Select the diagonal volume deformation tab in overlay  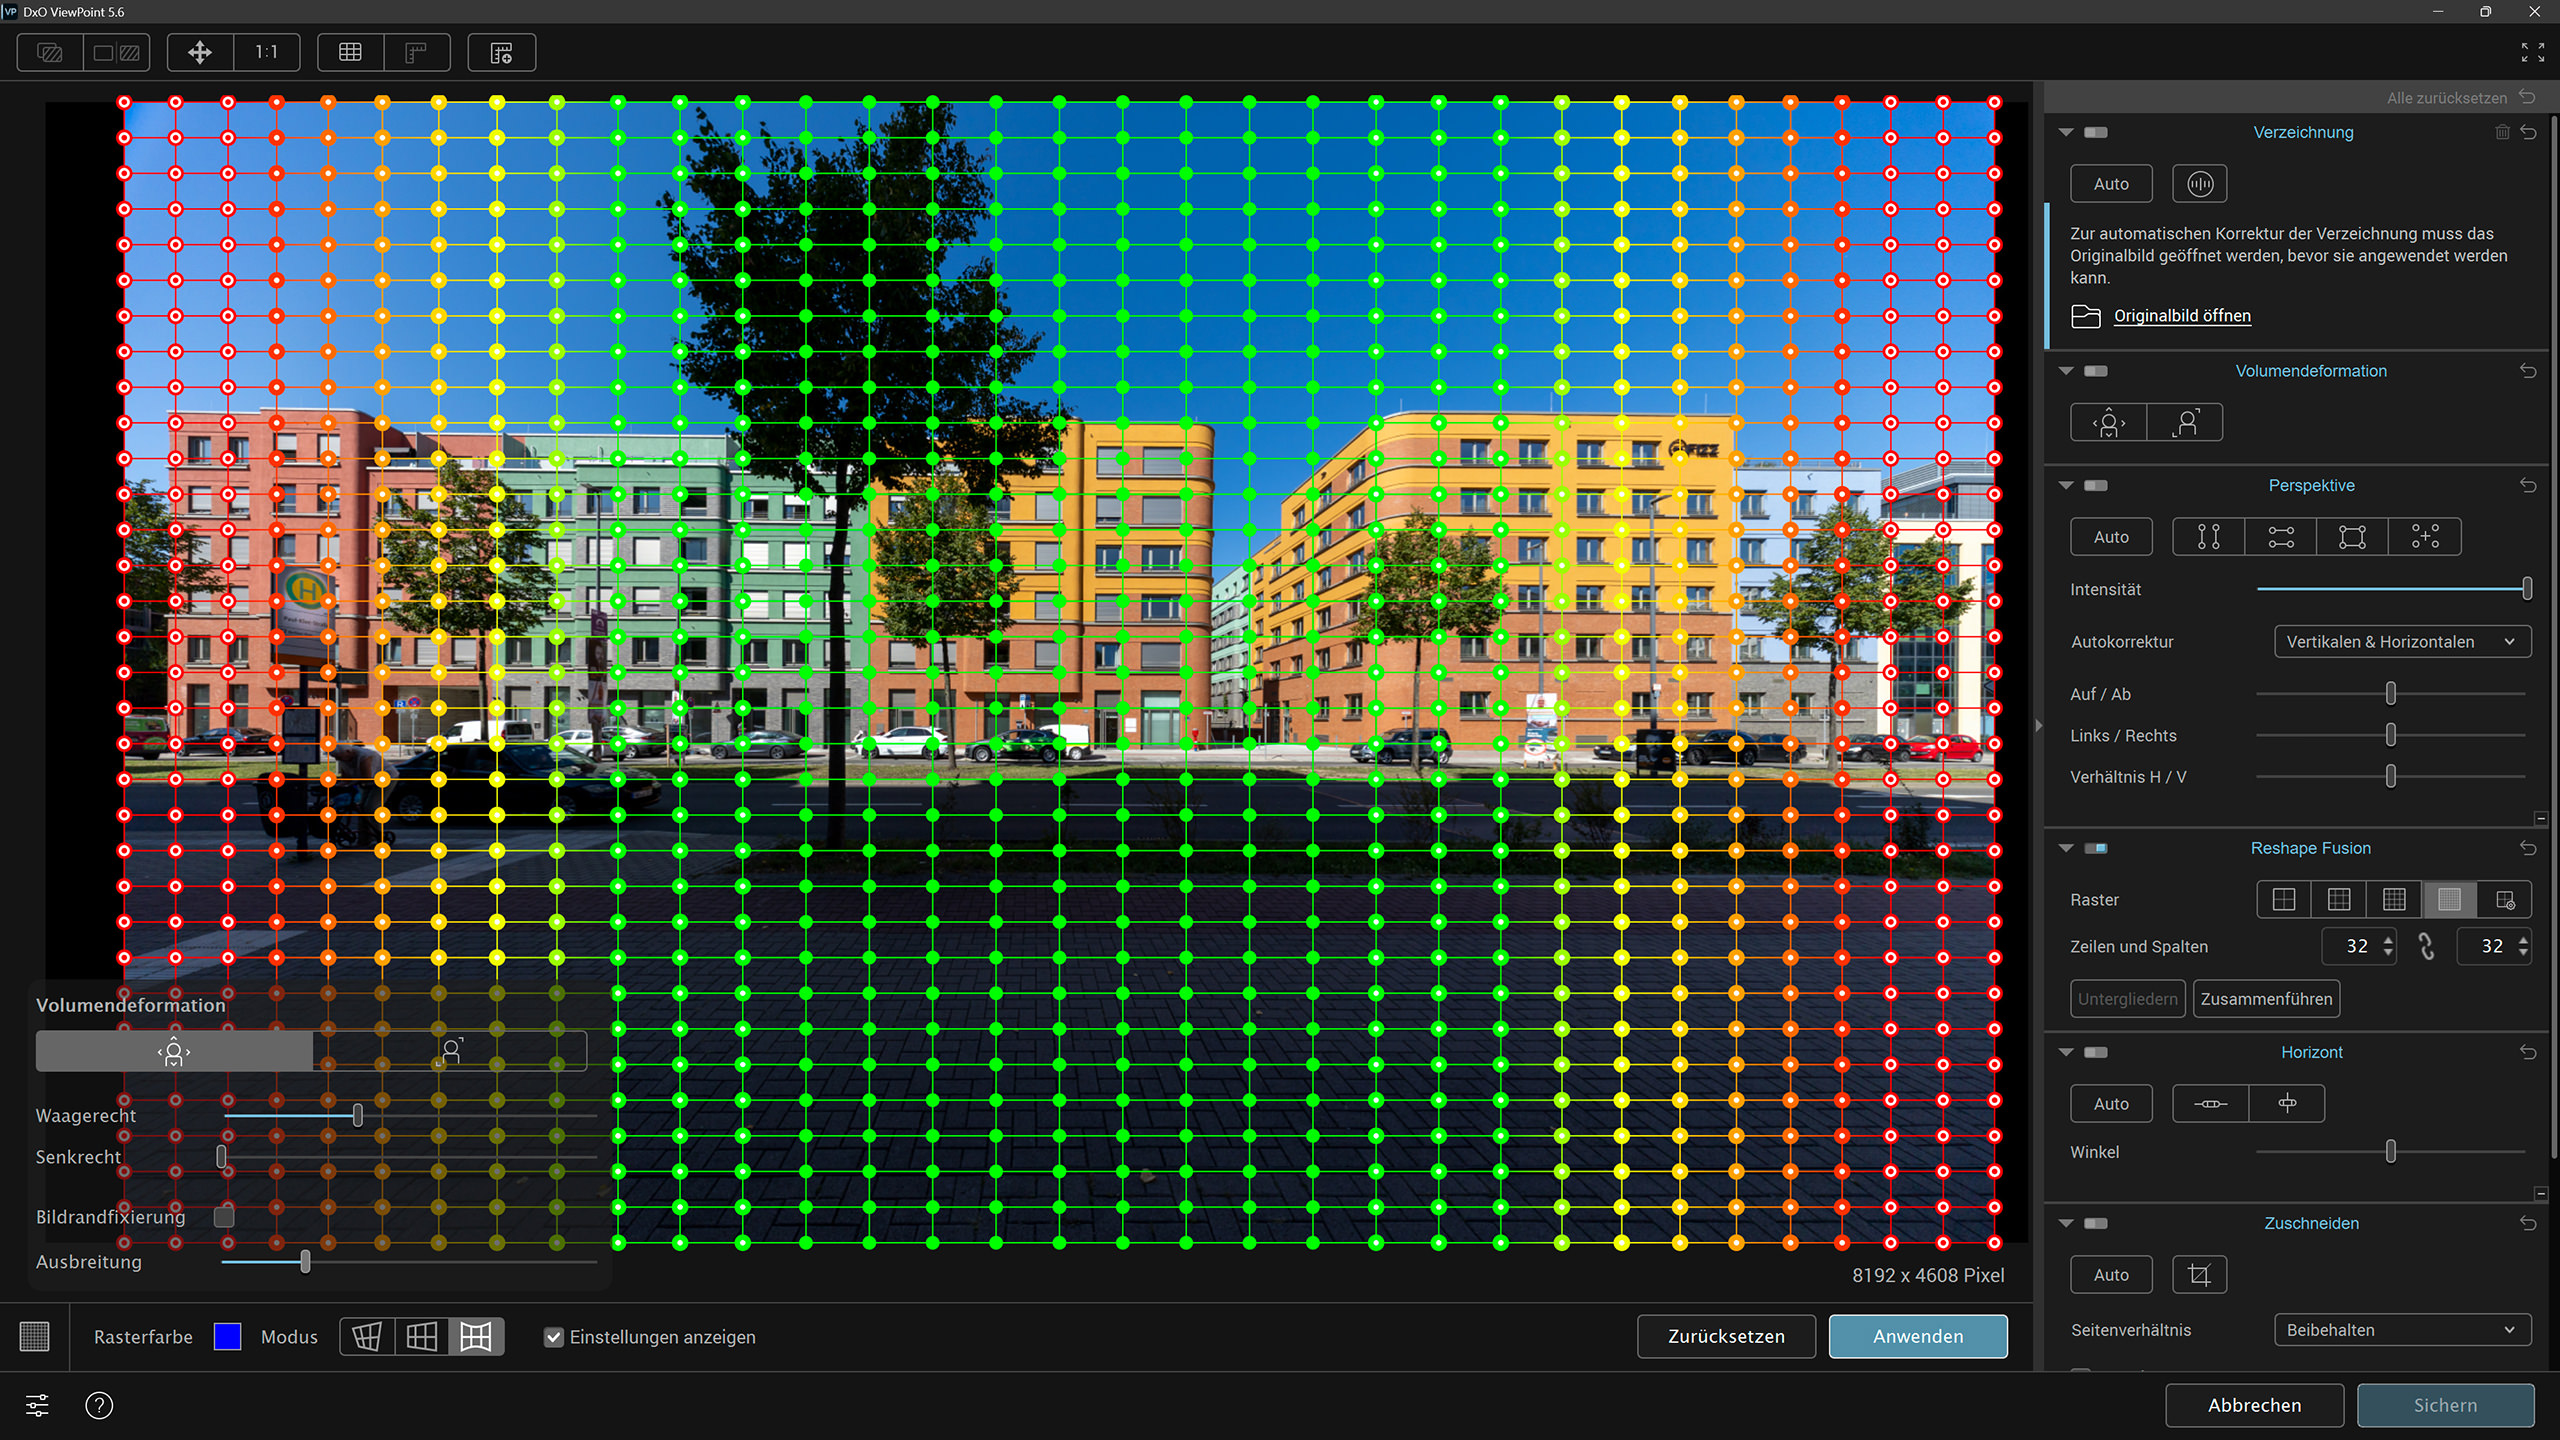tap(451, 1051)
